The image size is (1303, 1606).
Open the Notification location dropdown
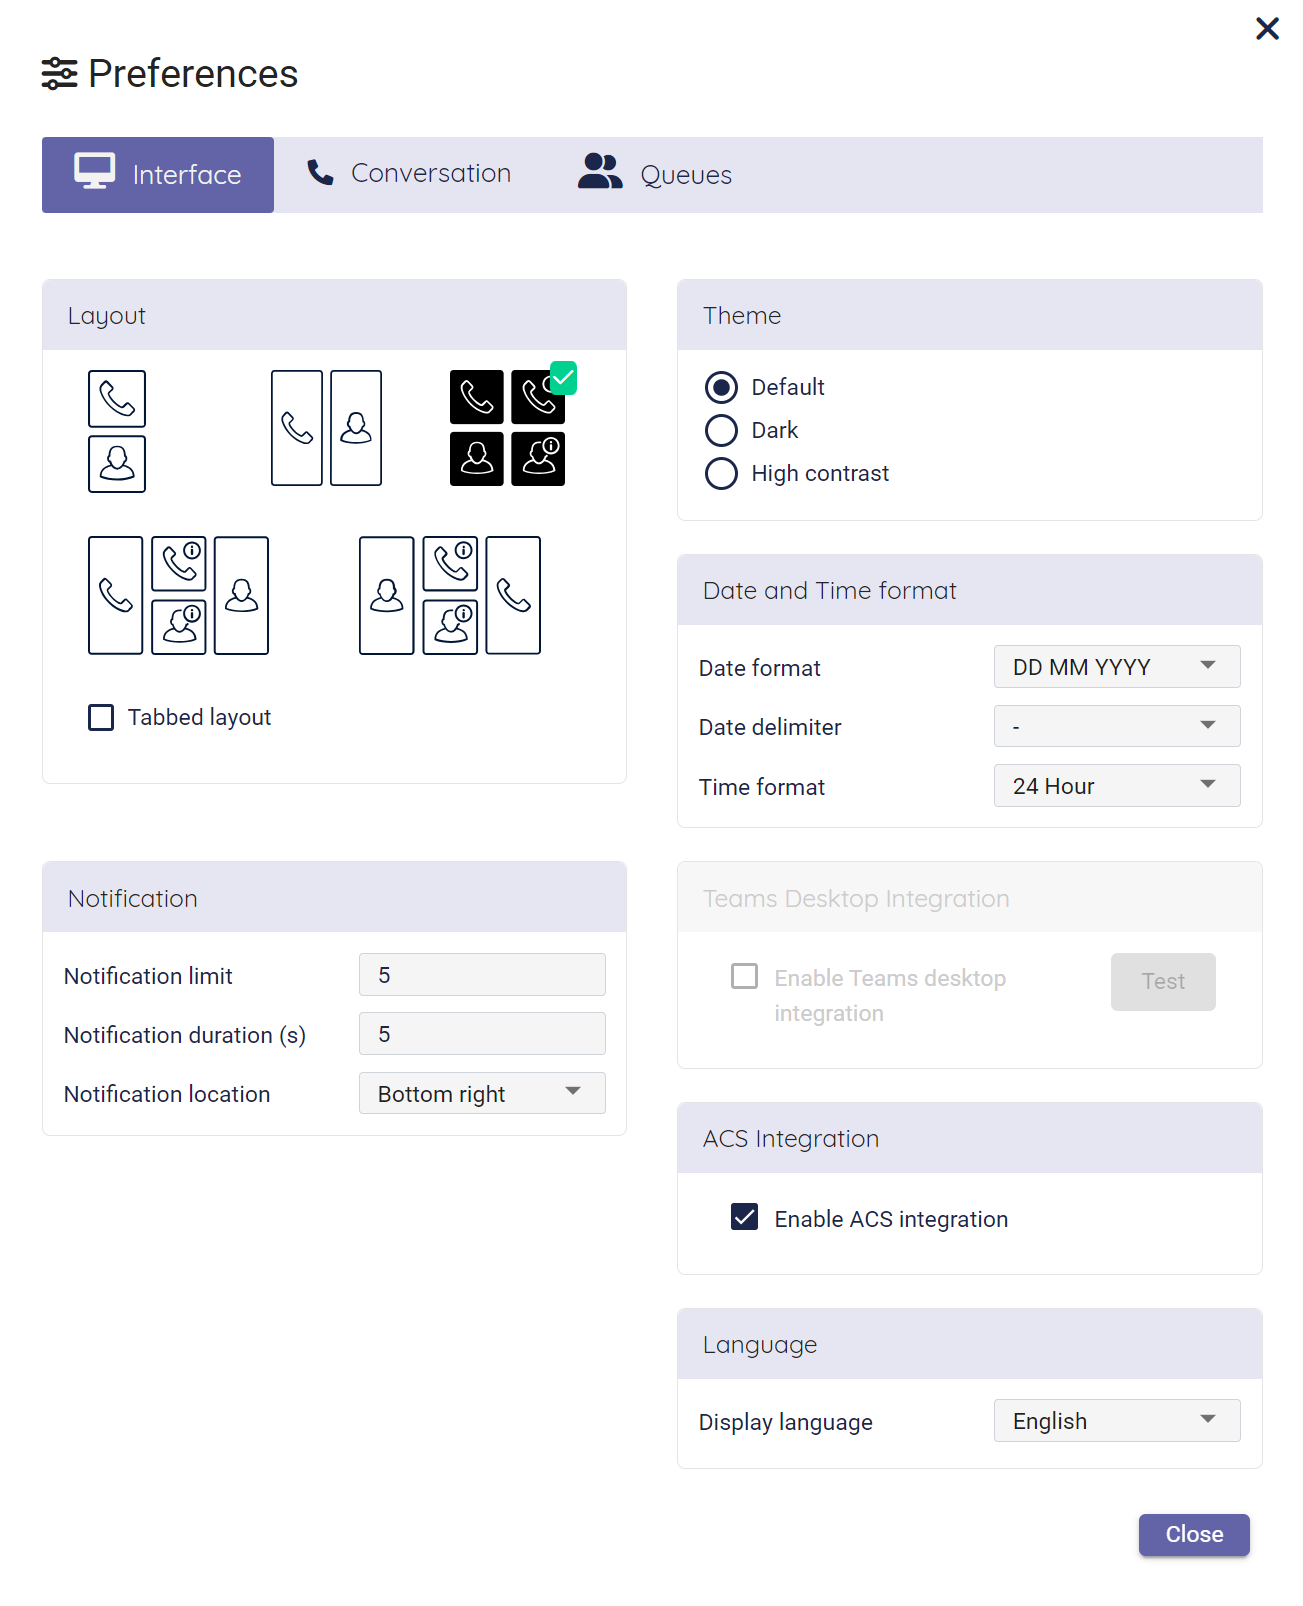point(481,1093)
